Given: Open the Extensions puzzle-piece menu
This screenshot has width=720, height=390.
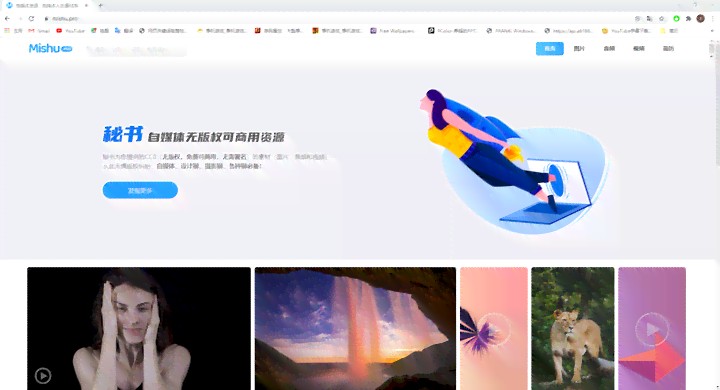Looking at the screenshot, I should pyautogui.click(x=688, y=19).
